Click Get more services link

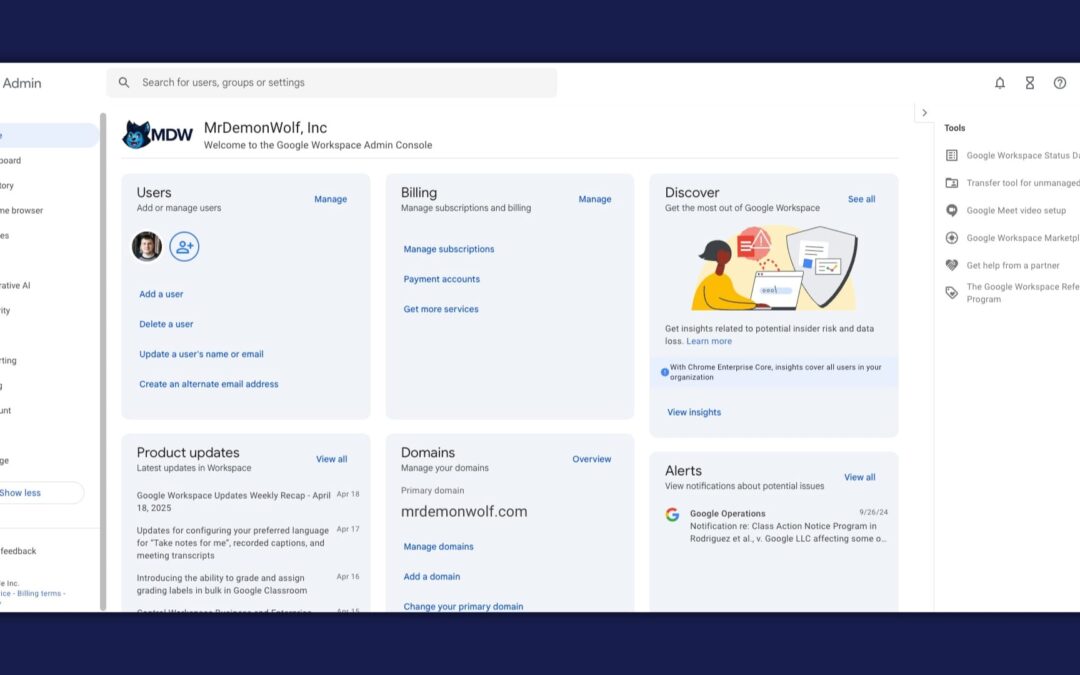(x=441, y=309)
